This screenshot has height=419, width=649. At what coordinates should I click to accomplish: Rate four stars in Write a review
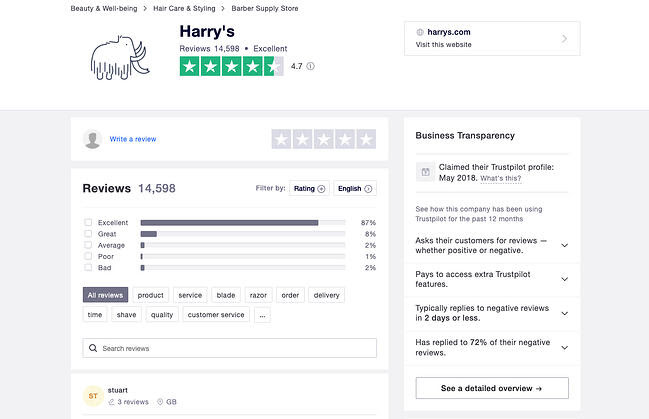(x=345, y=139)
